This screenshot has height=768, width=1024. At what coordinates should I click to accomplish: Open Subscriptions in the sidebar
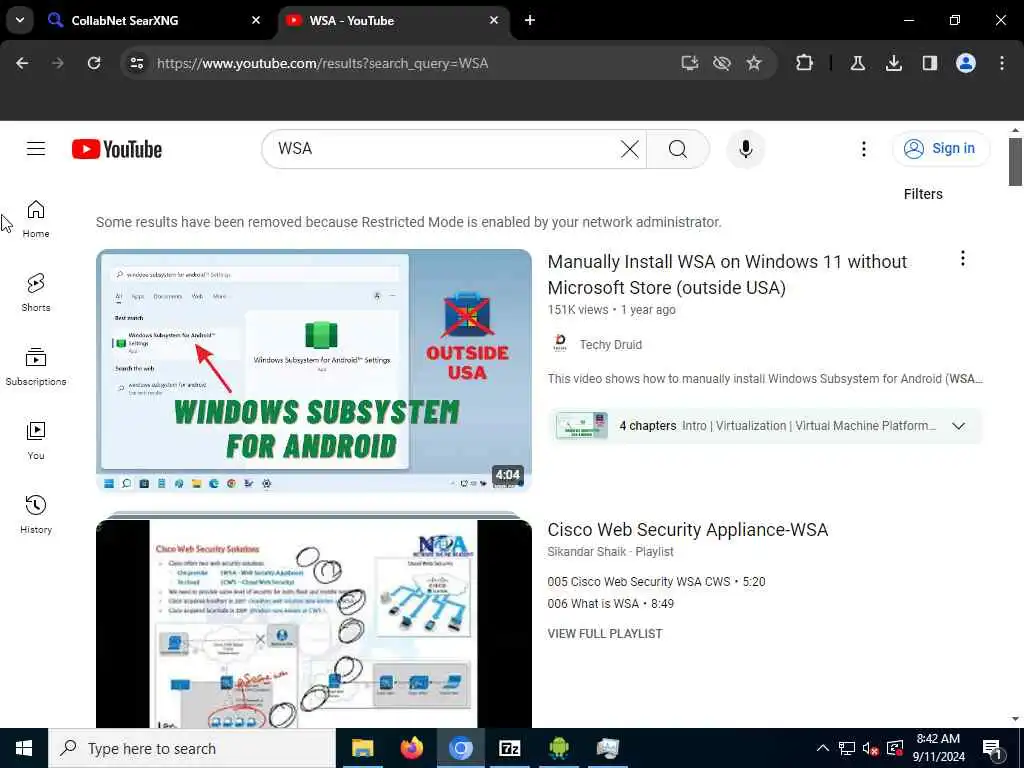coord(36,366)
